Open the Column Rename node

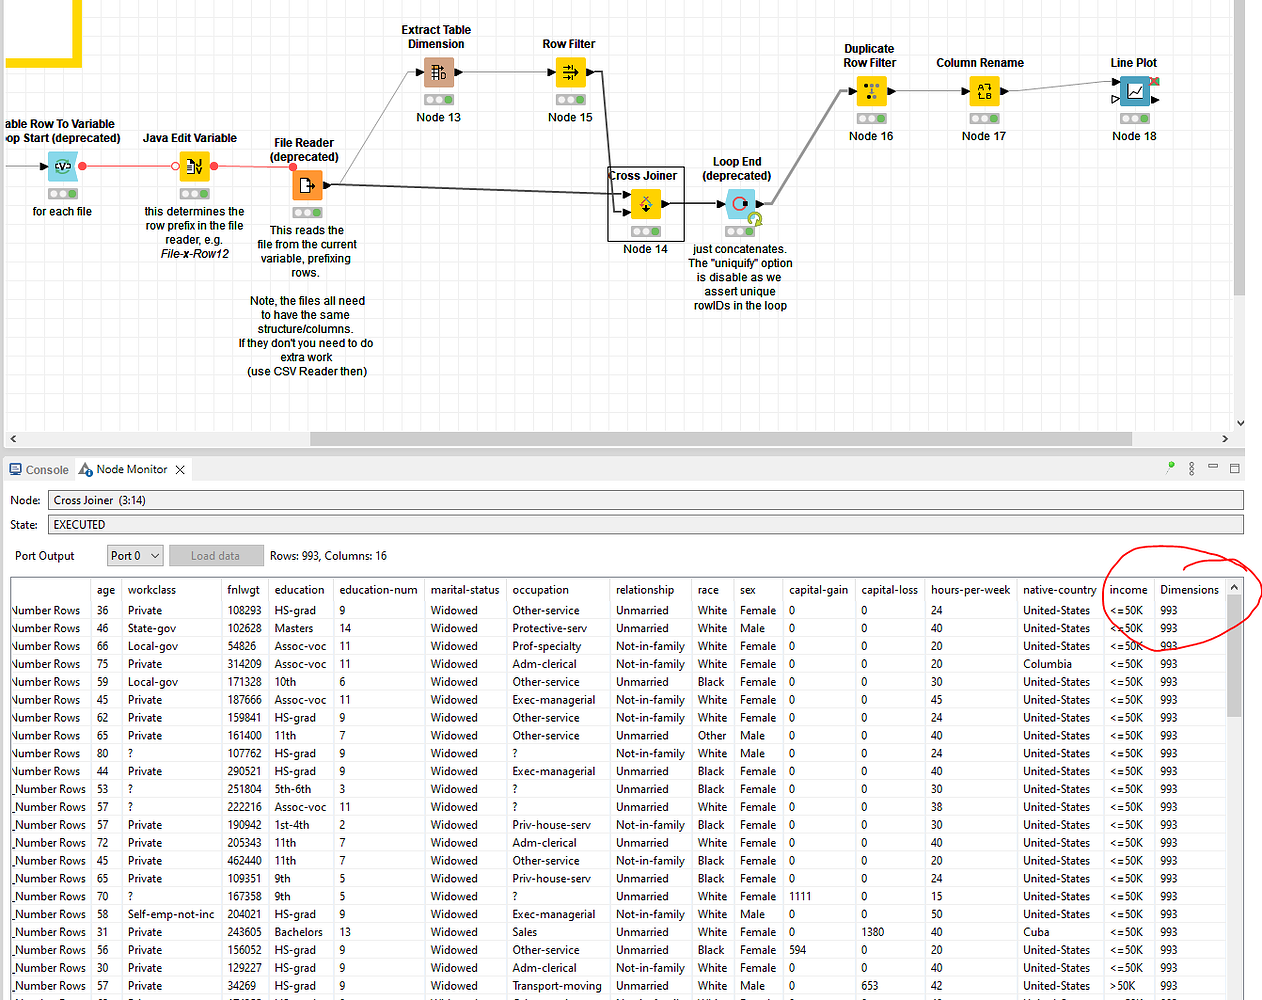click(983, 91)
